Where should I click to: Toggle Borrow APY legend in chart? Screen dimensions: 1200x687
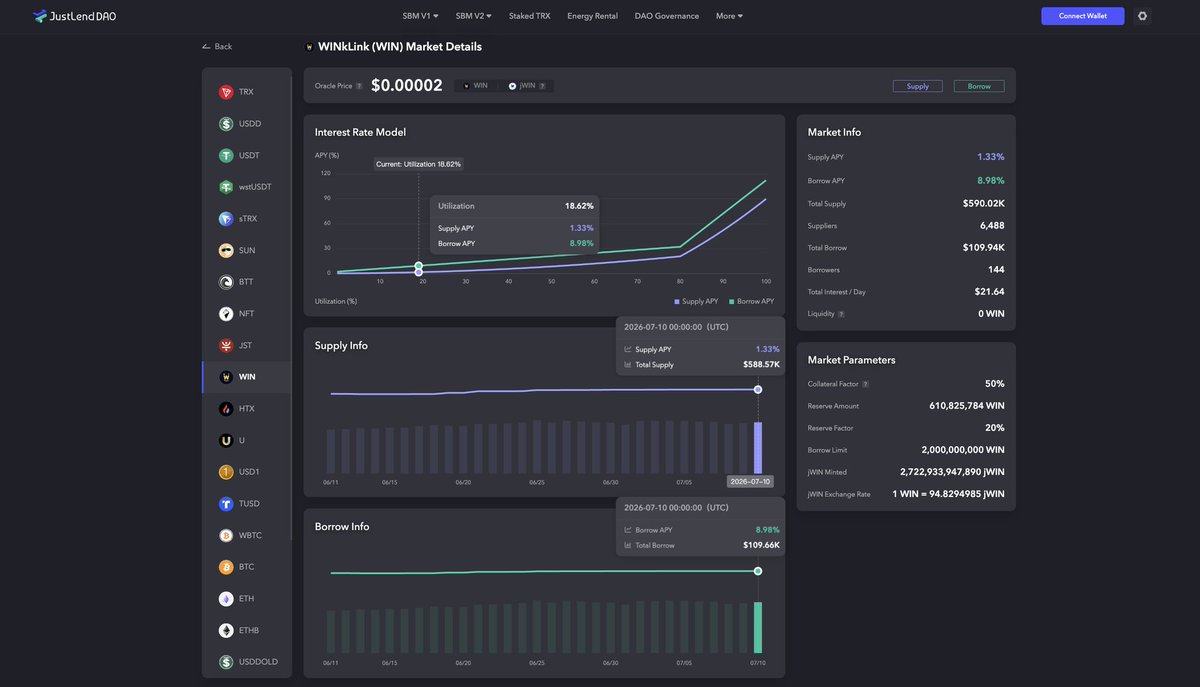click(x=752, y=301)
